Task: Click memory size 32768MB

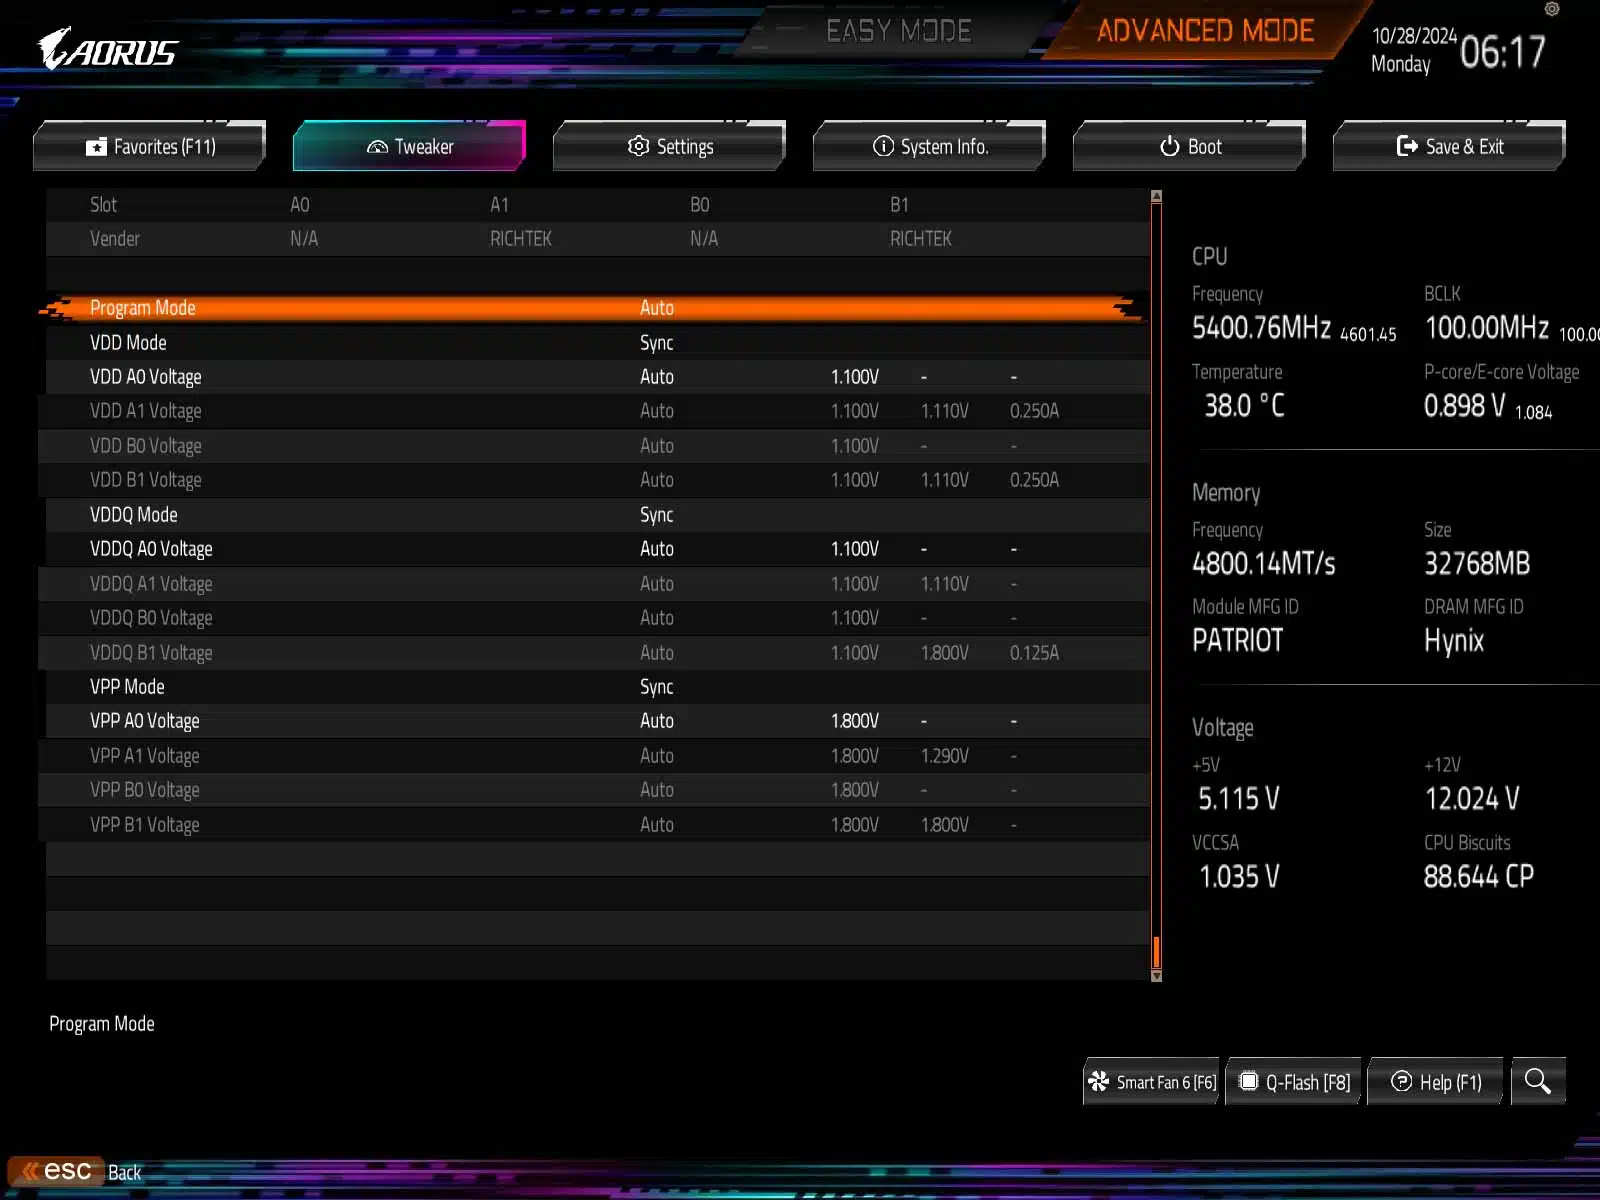Action: point(1477,564)
